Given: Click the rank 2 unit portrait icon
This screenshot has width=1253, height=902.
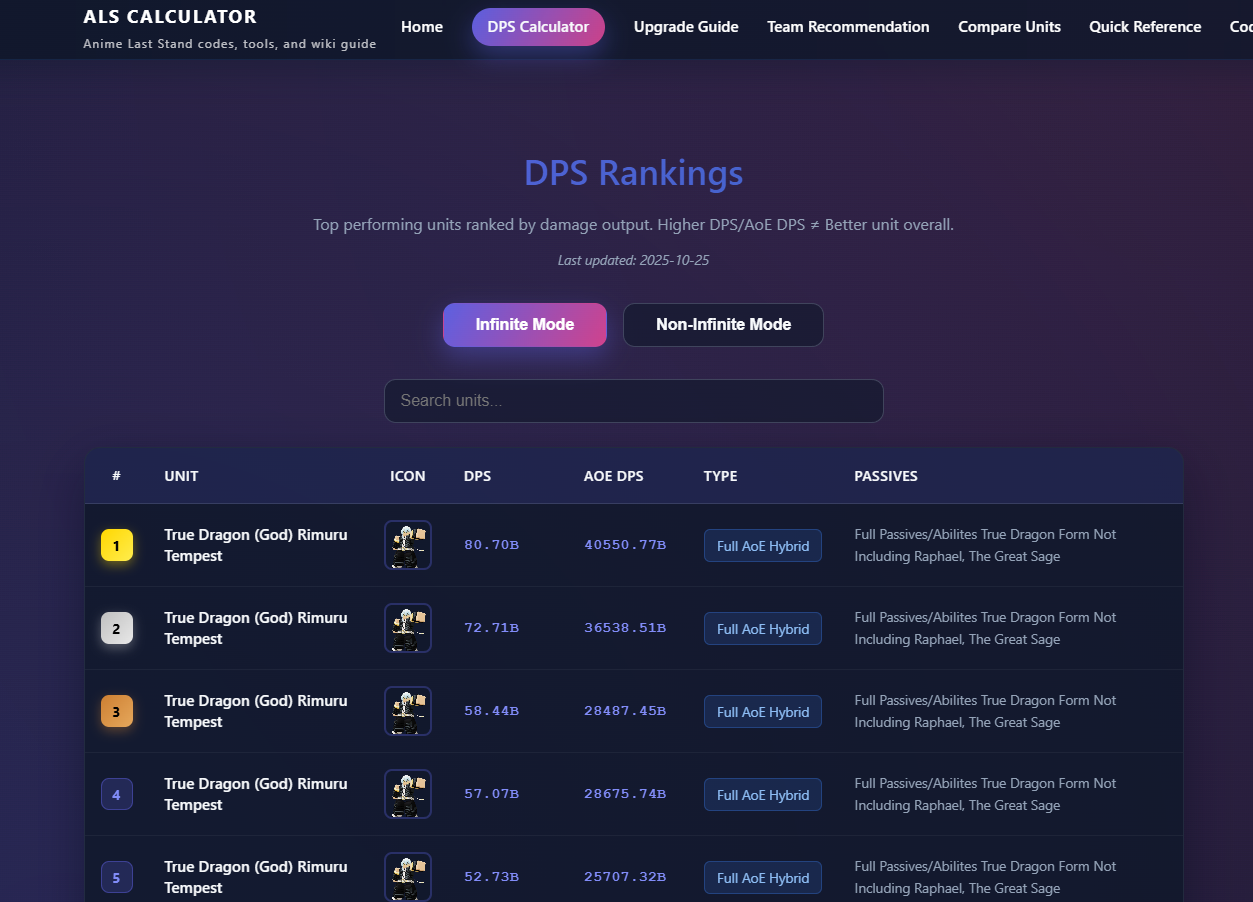Looking at the screenshot, I should pos(408,628).
